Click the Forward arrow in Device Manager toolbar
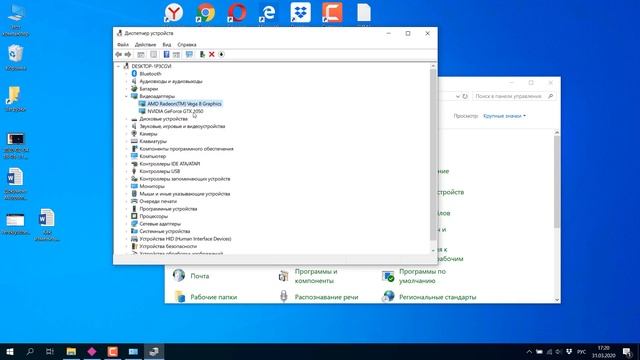Viewport: 640px width, 360px height. point(128,54)
